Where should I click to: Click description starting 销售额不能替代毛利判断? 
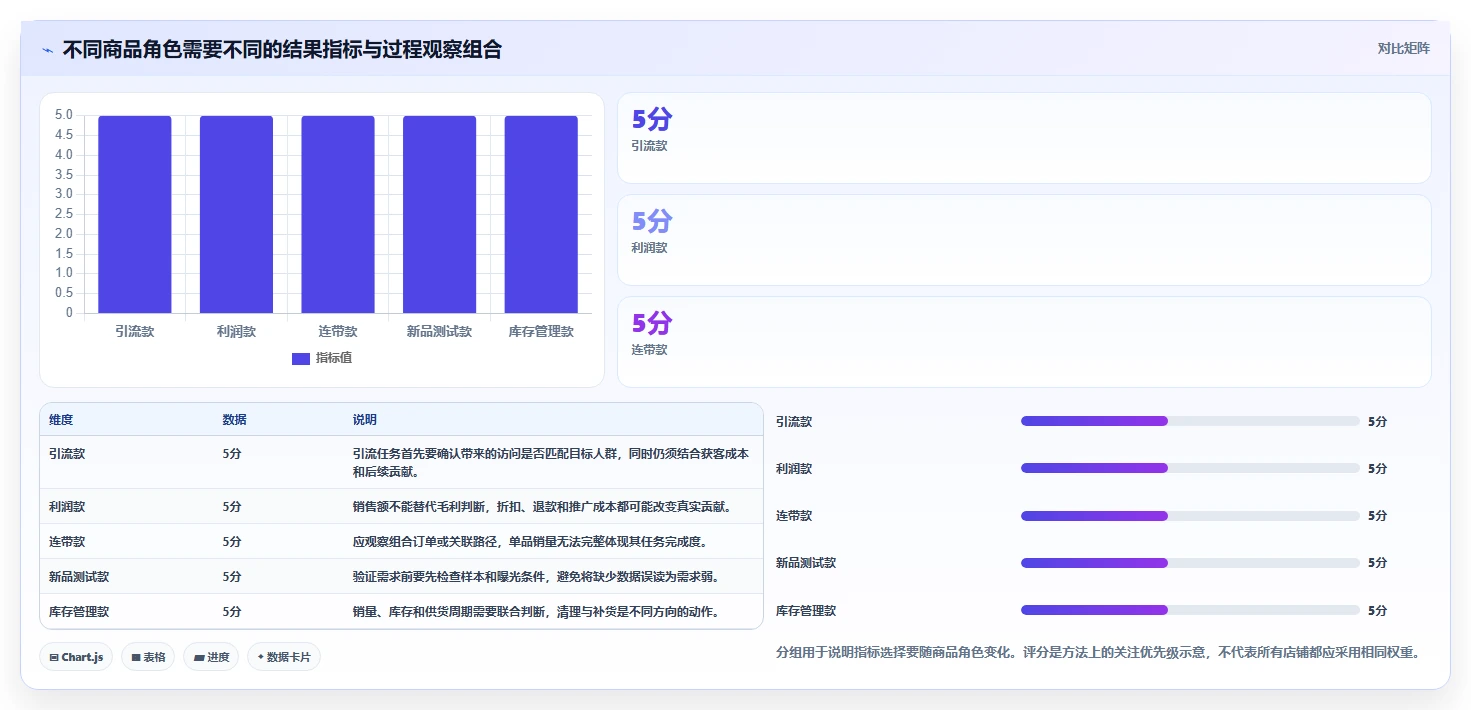tap(542, 507)
